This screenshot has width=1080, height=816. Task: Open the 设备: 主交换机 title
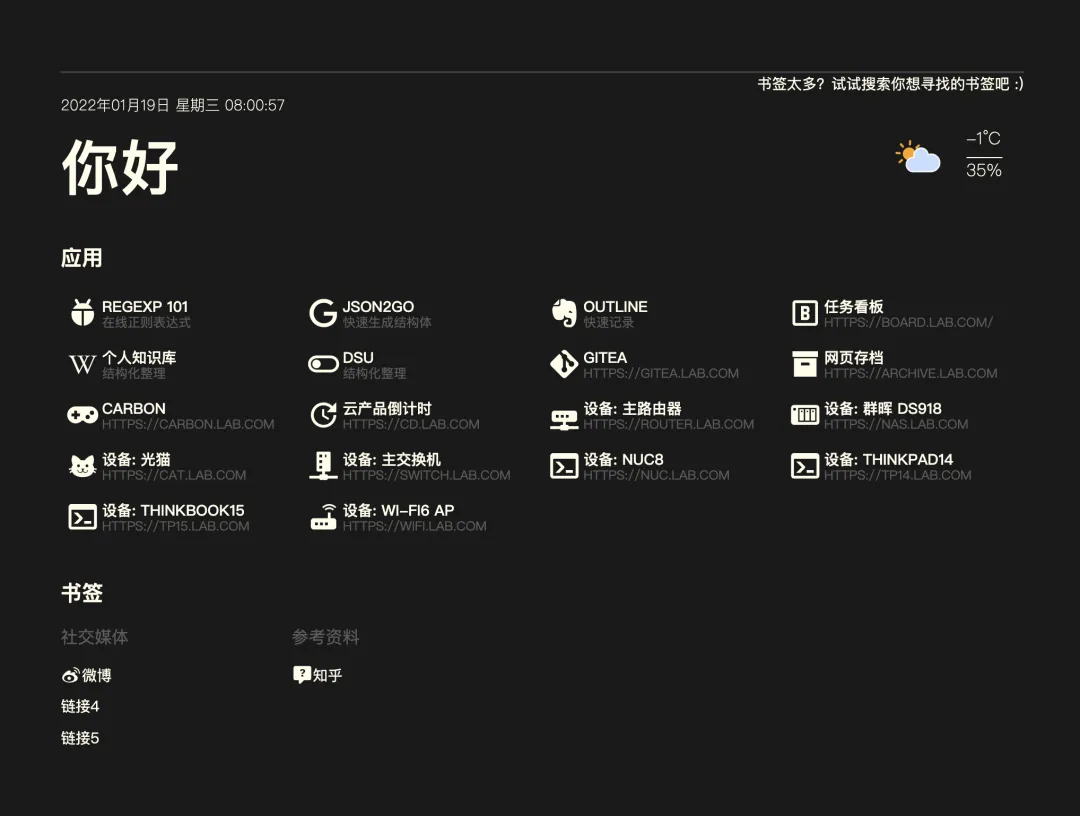coord(392,459)
